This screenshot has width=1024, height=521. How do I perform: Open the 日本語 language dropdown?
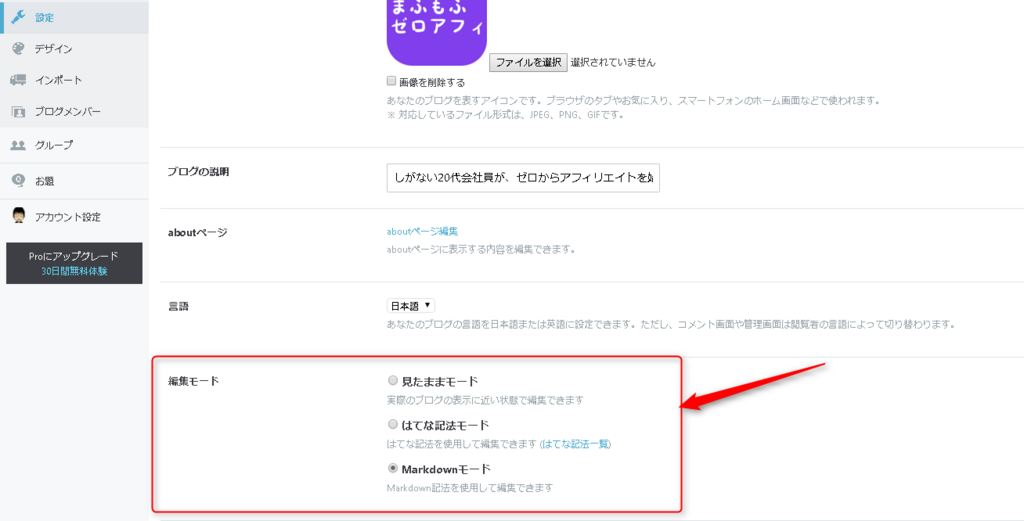coord(411,306)
